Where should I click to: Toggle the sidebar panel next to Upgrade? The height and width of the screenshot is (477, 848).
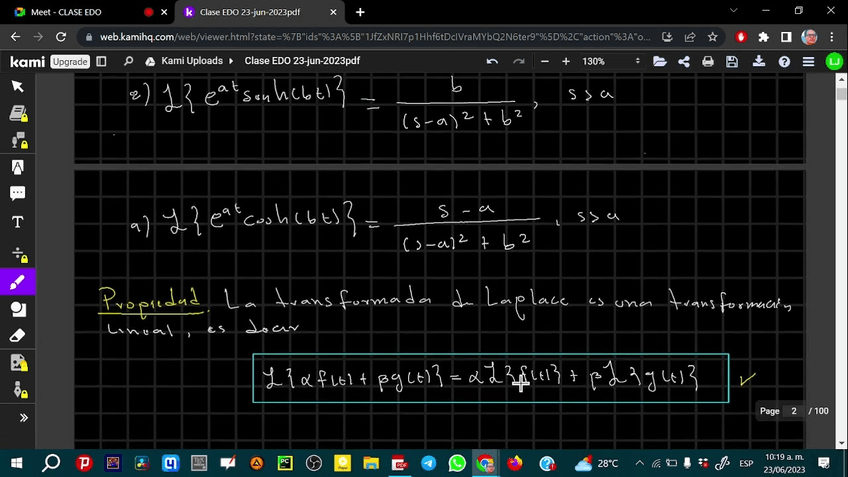(x=101, y=61)
